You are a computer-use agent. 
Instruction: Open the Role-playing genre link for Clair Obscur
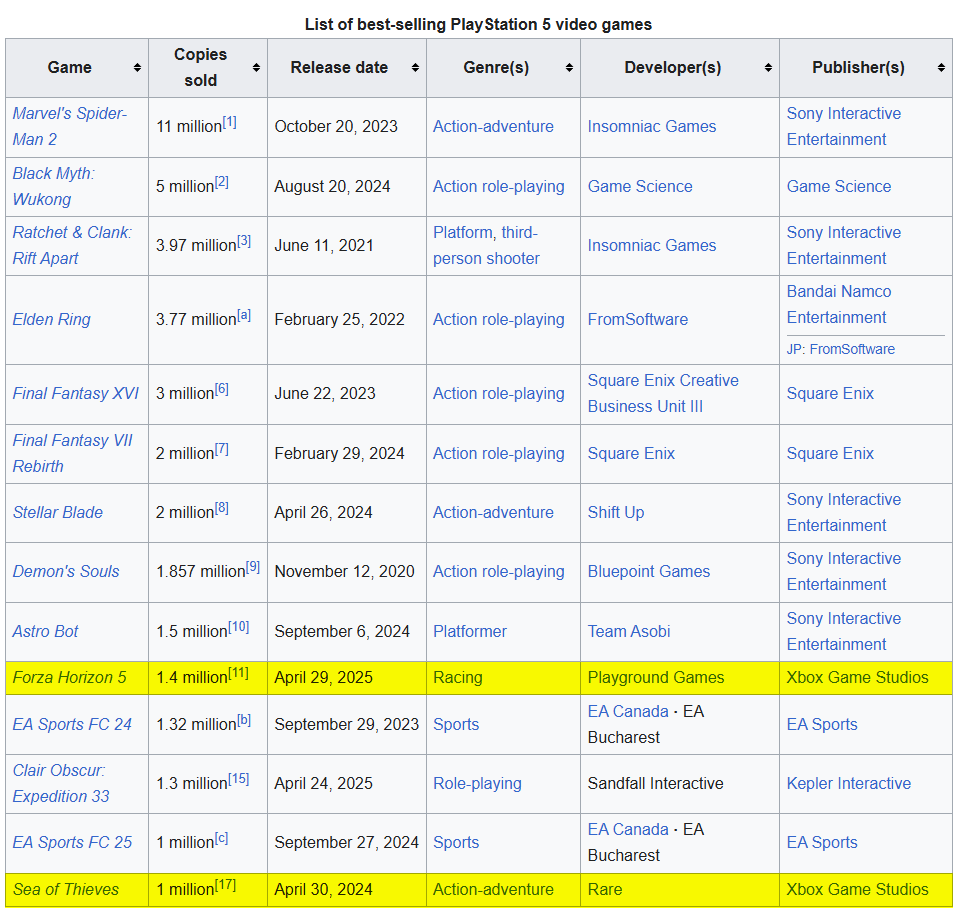[x=478, y=783]
